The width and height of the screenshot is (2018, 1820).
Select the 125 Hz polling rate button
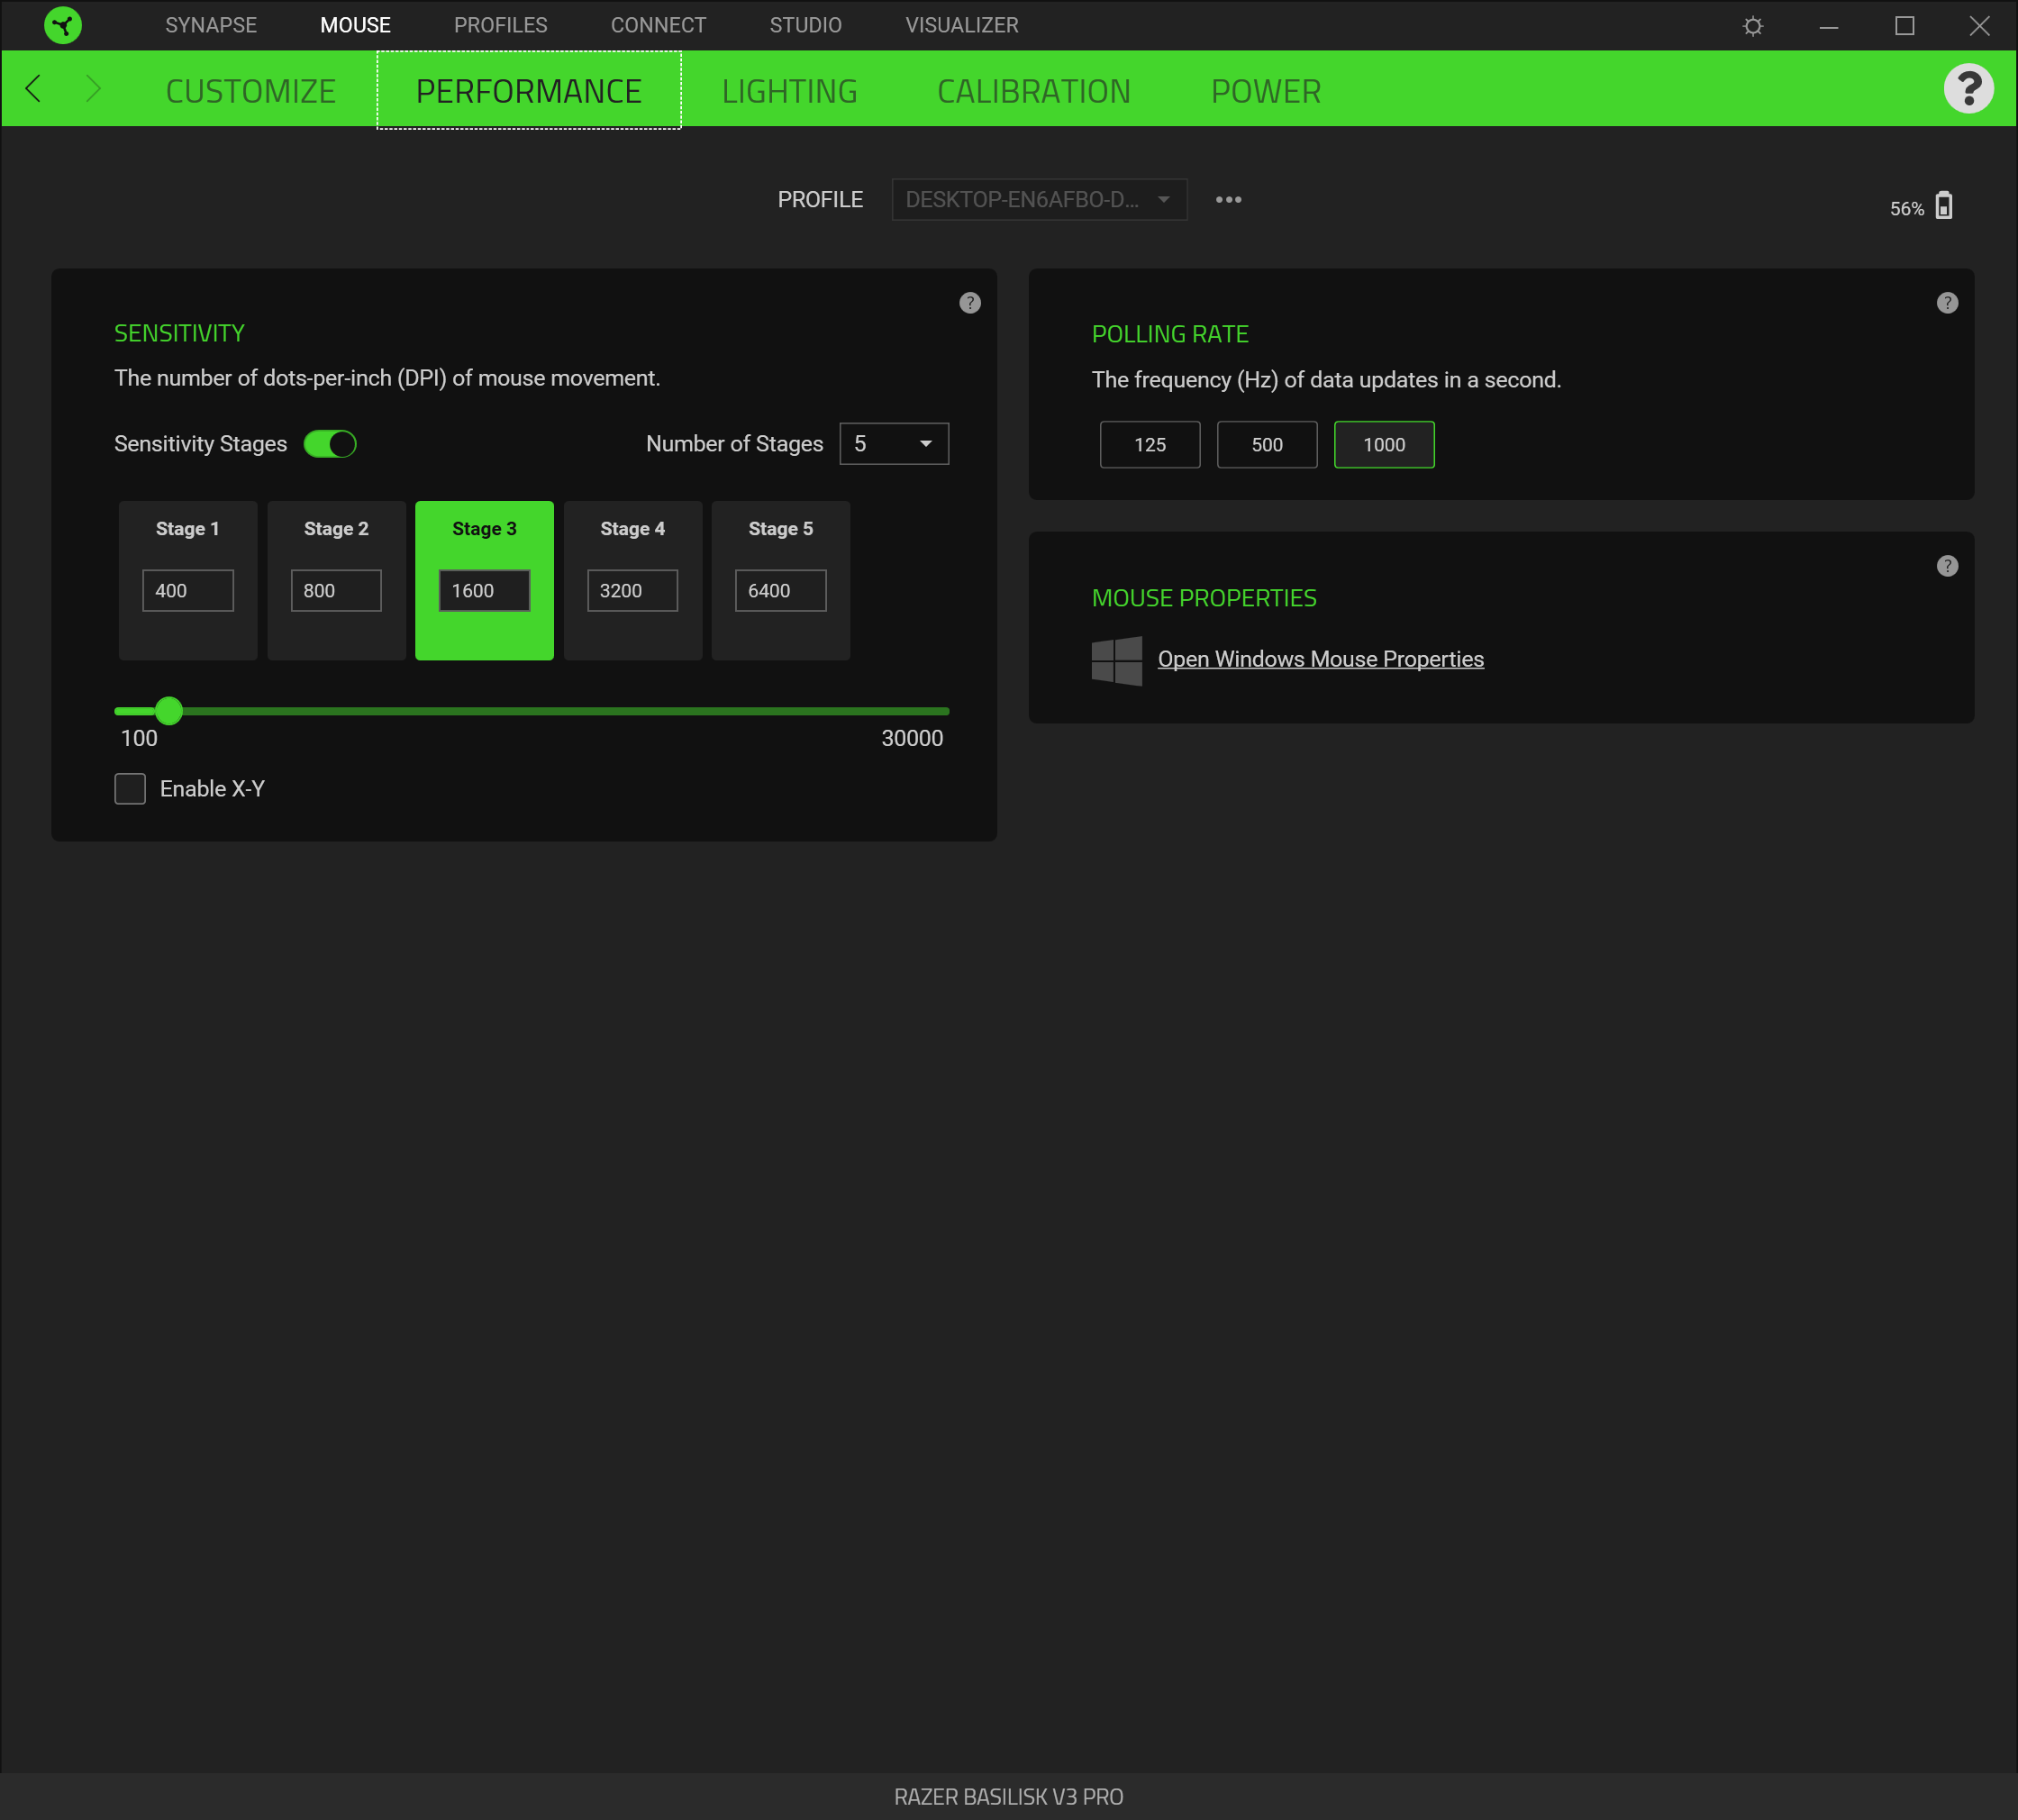click(x=1149, y=445)
